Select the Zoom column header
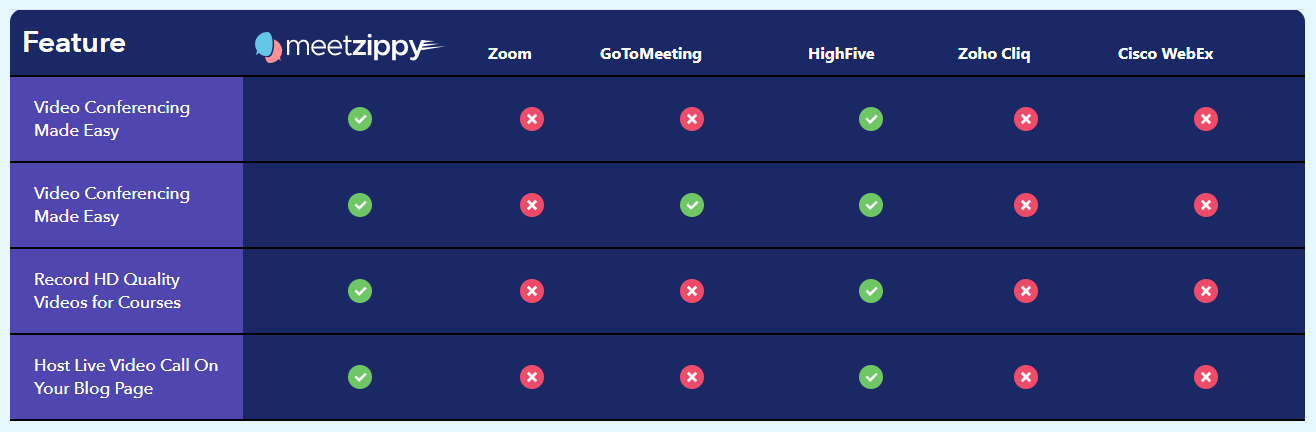 (x=510, y=54)
